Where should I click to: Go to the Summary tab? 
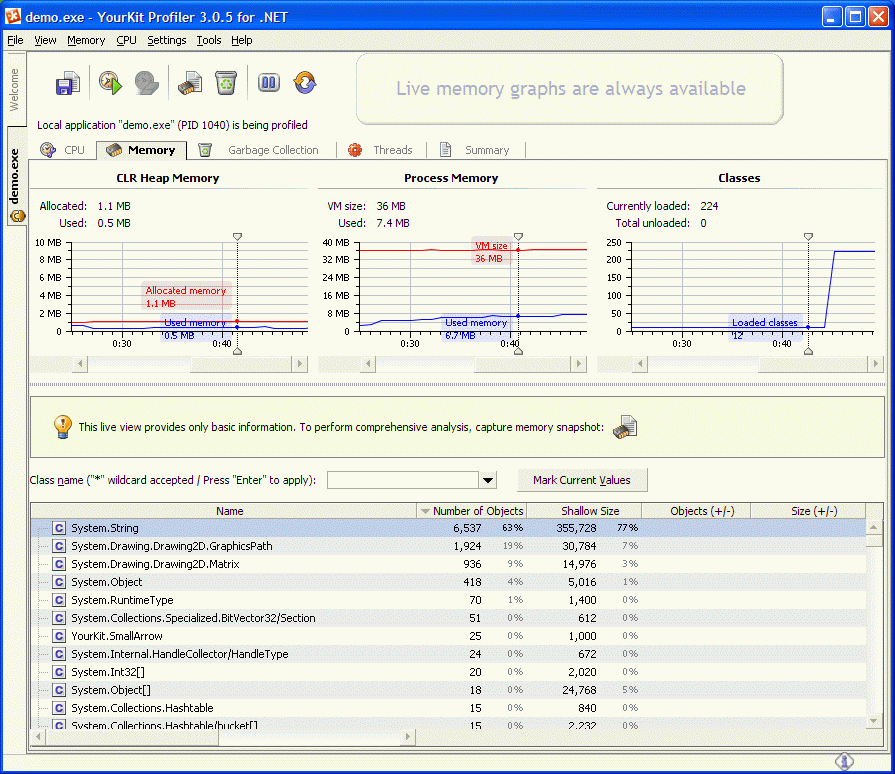click(475, 150)
